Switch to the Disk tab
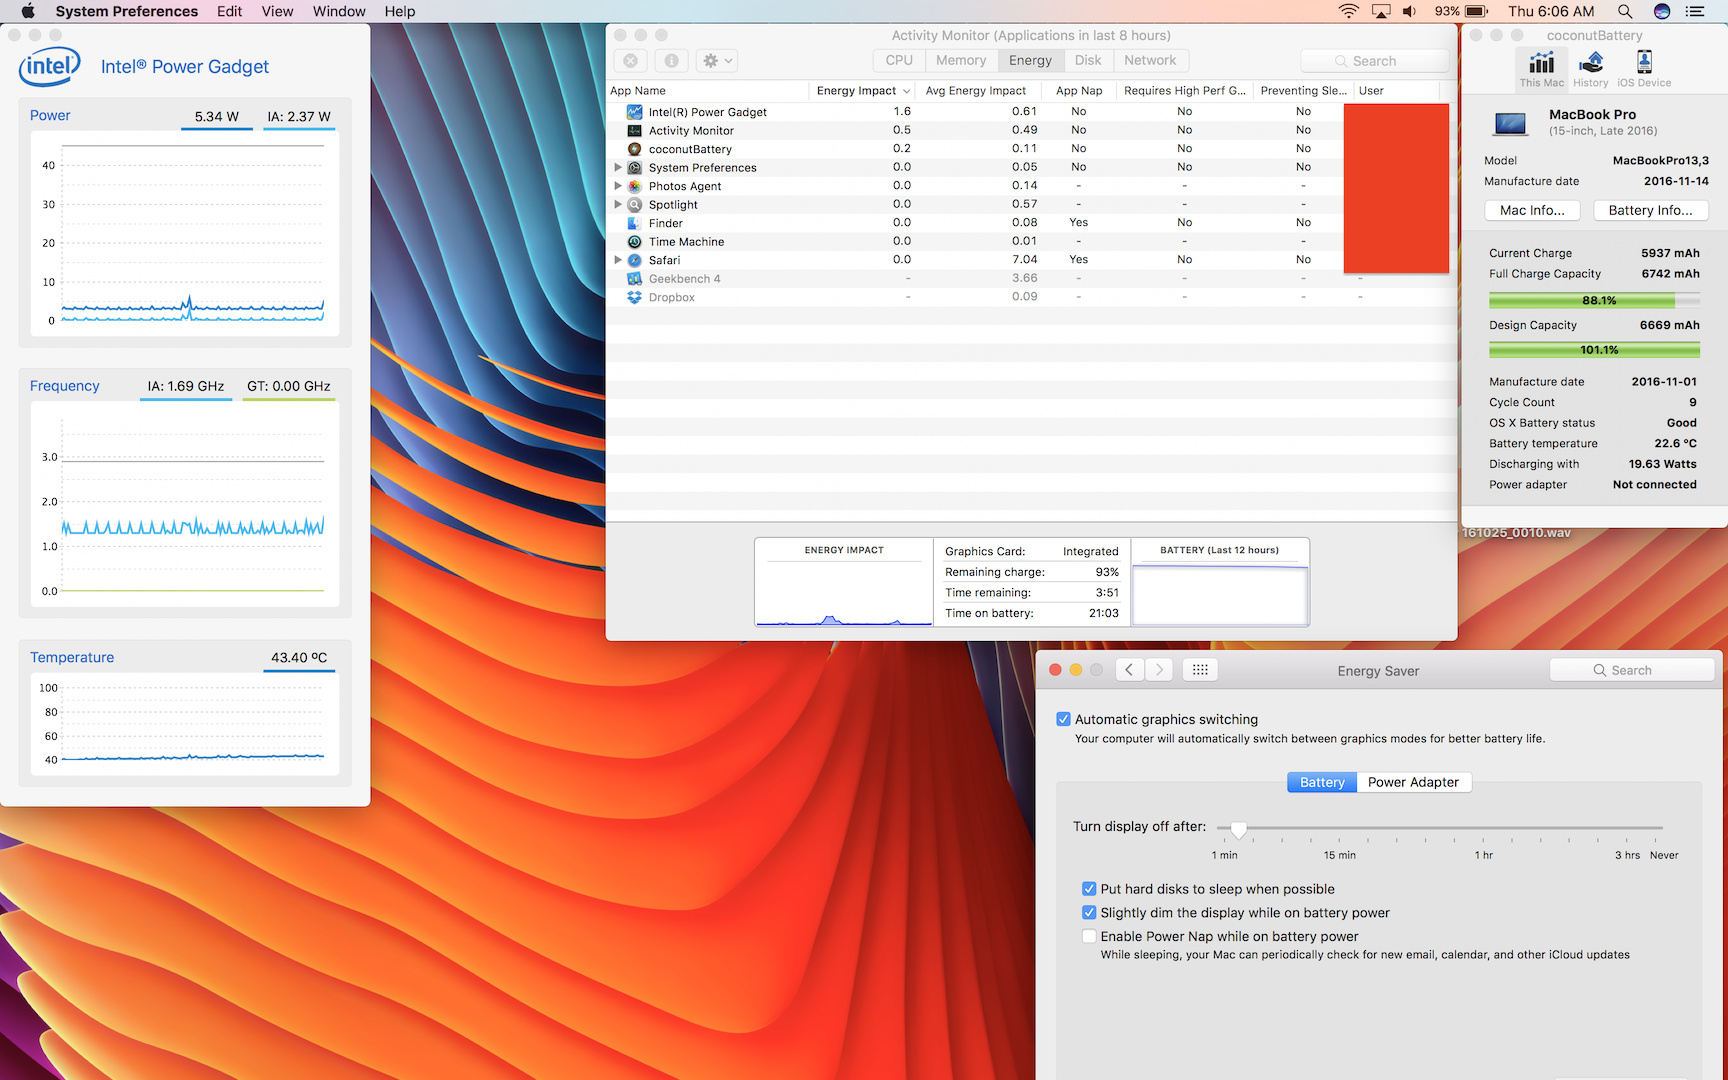 [1088, 60]
